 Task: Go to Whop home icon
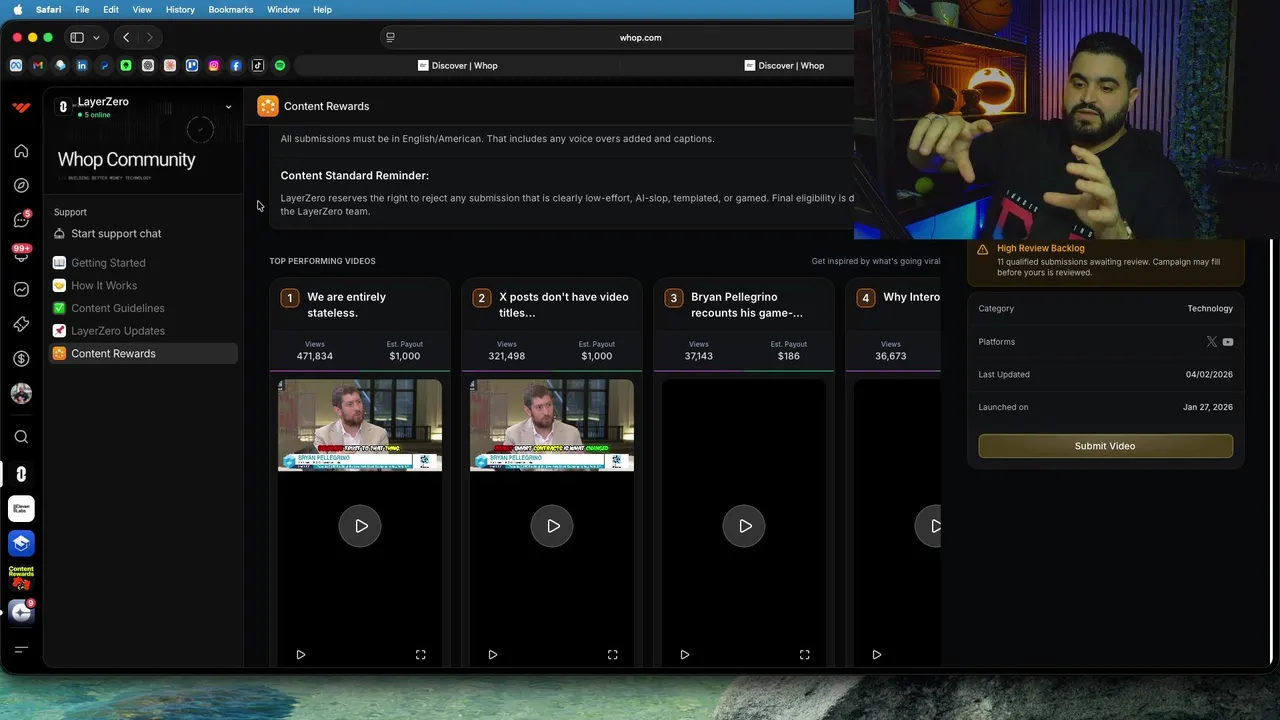(21, 151)
